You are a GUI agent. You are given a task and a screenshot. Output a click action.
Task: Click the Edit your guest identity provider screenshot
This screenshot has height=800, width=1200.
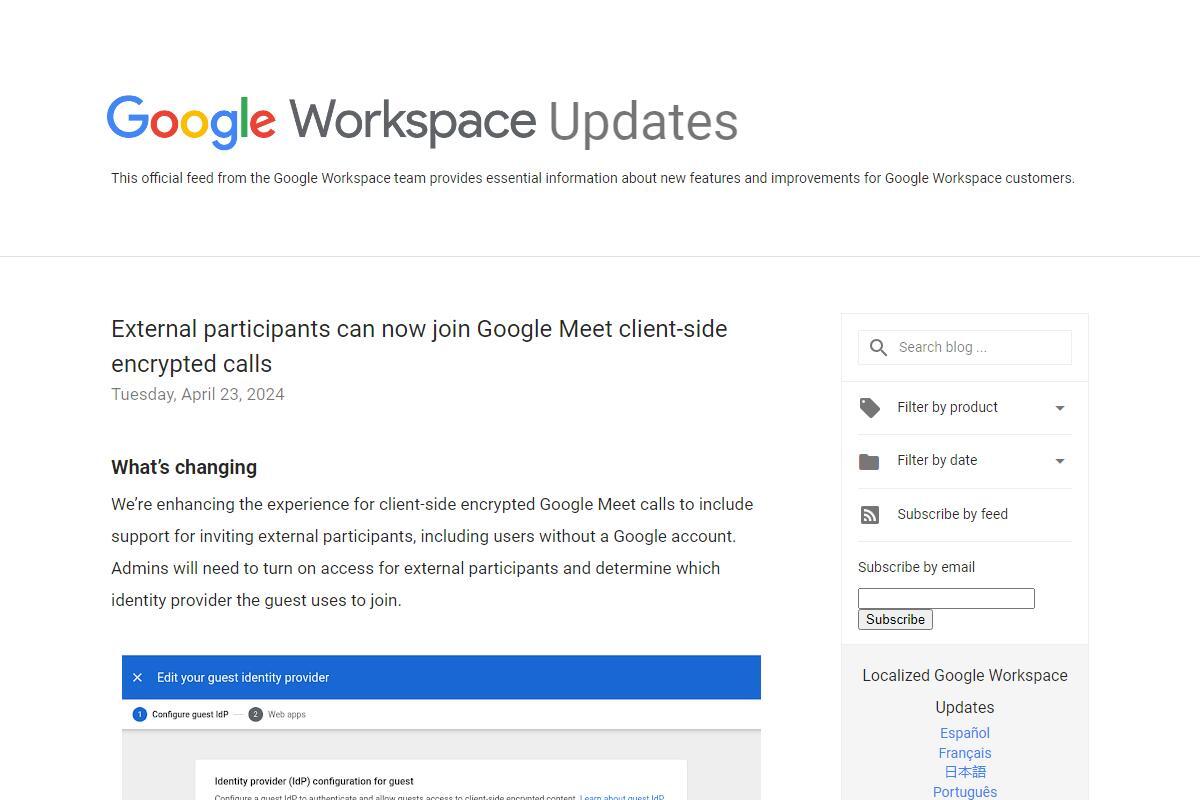(441, 727)
